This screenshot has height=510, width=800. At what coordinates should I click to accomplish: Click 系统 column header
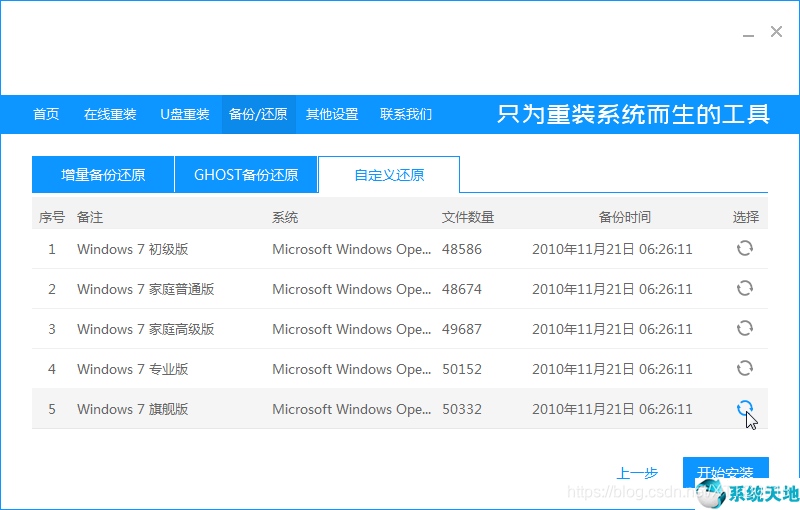tap(285, 217)
